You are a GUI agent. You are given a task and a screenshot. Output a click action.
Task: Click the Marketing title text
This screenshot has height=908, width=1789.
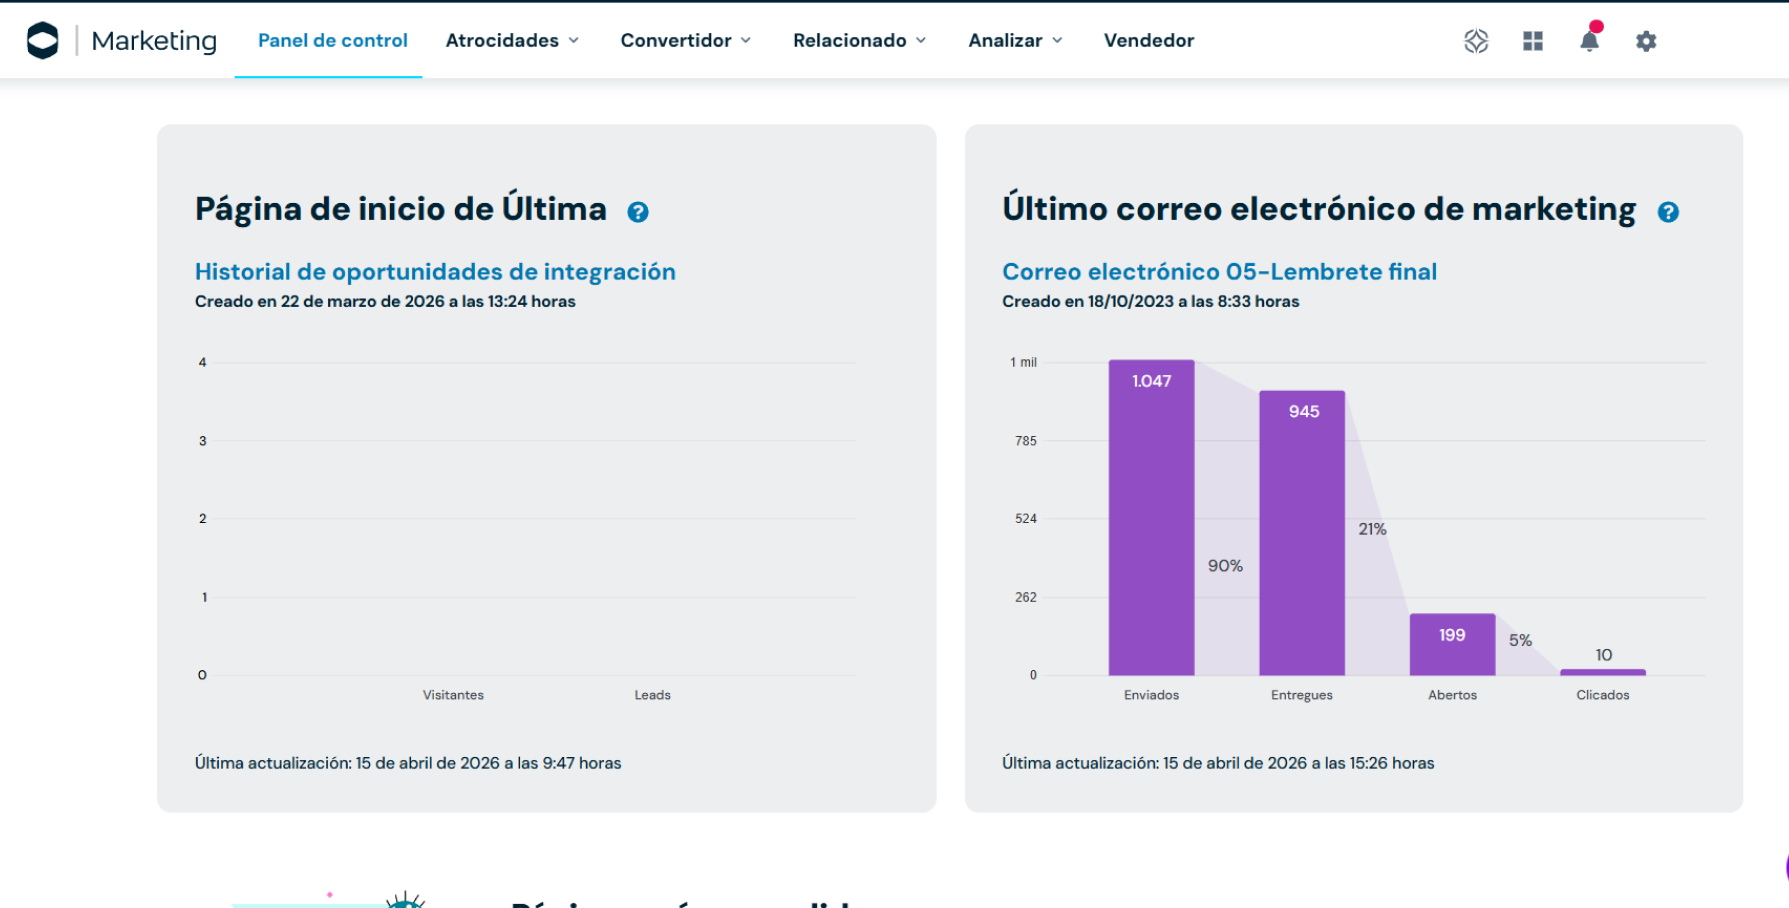tap(154, 41)
